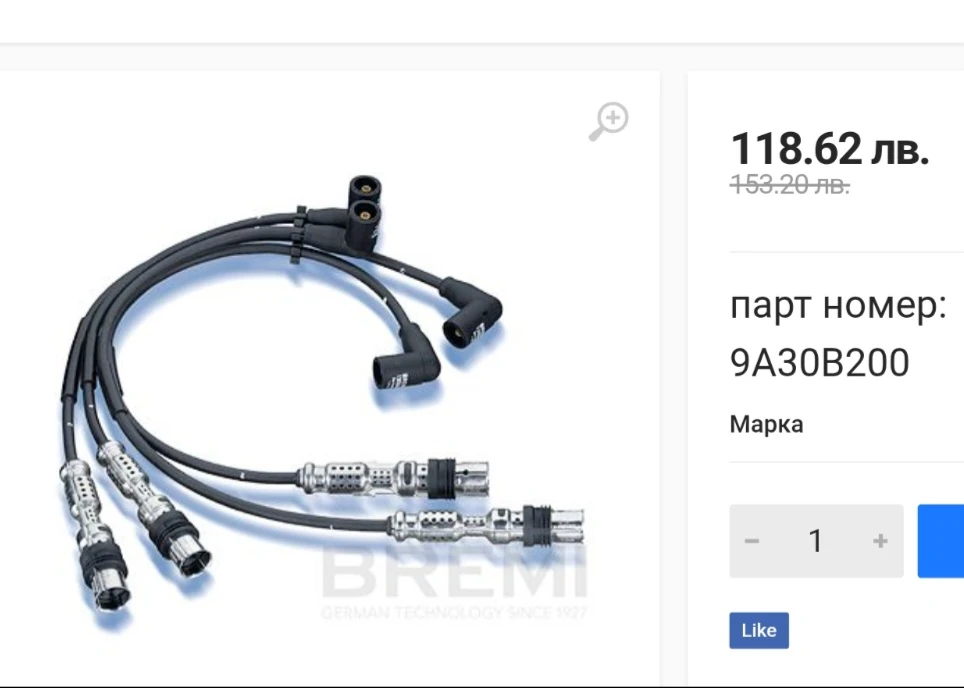Click the current price 118.62 лв.
The image size is (964, 688).
[x=829, y=149]
